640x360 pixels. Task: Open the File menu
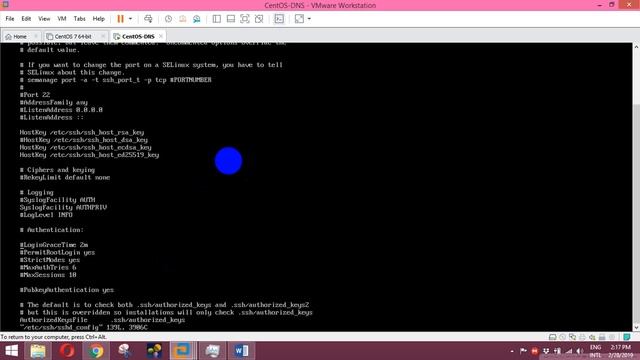tap(10, 19)
